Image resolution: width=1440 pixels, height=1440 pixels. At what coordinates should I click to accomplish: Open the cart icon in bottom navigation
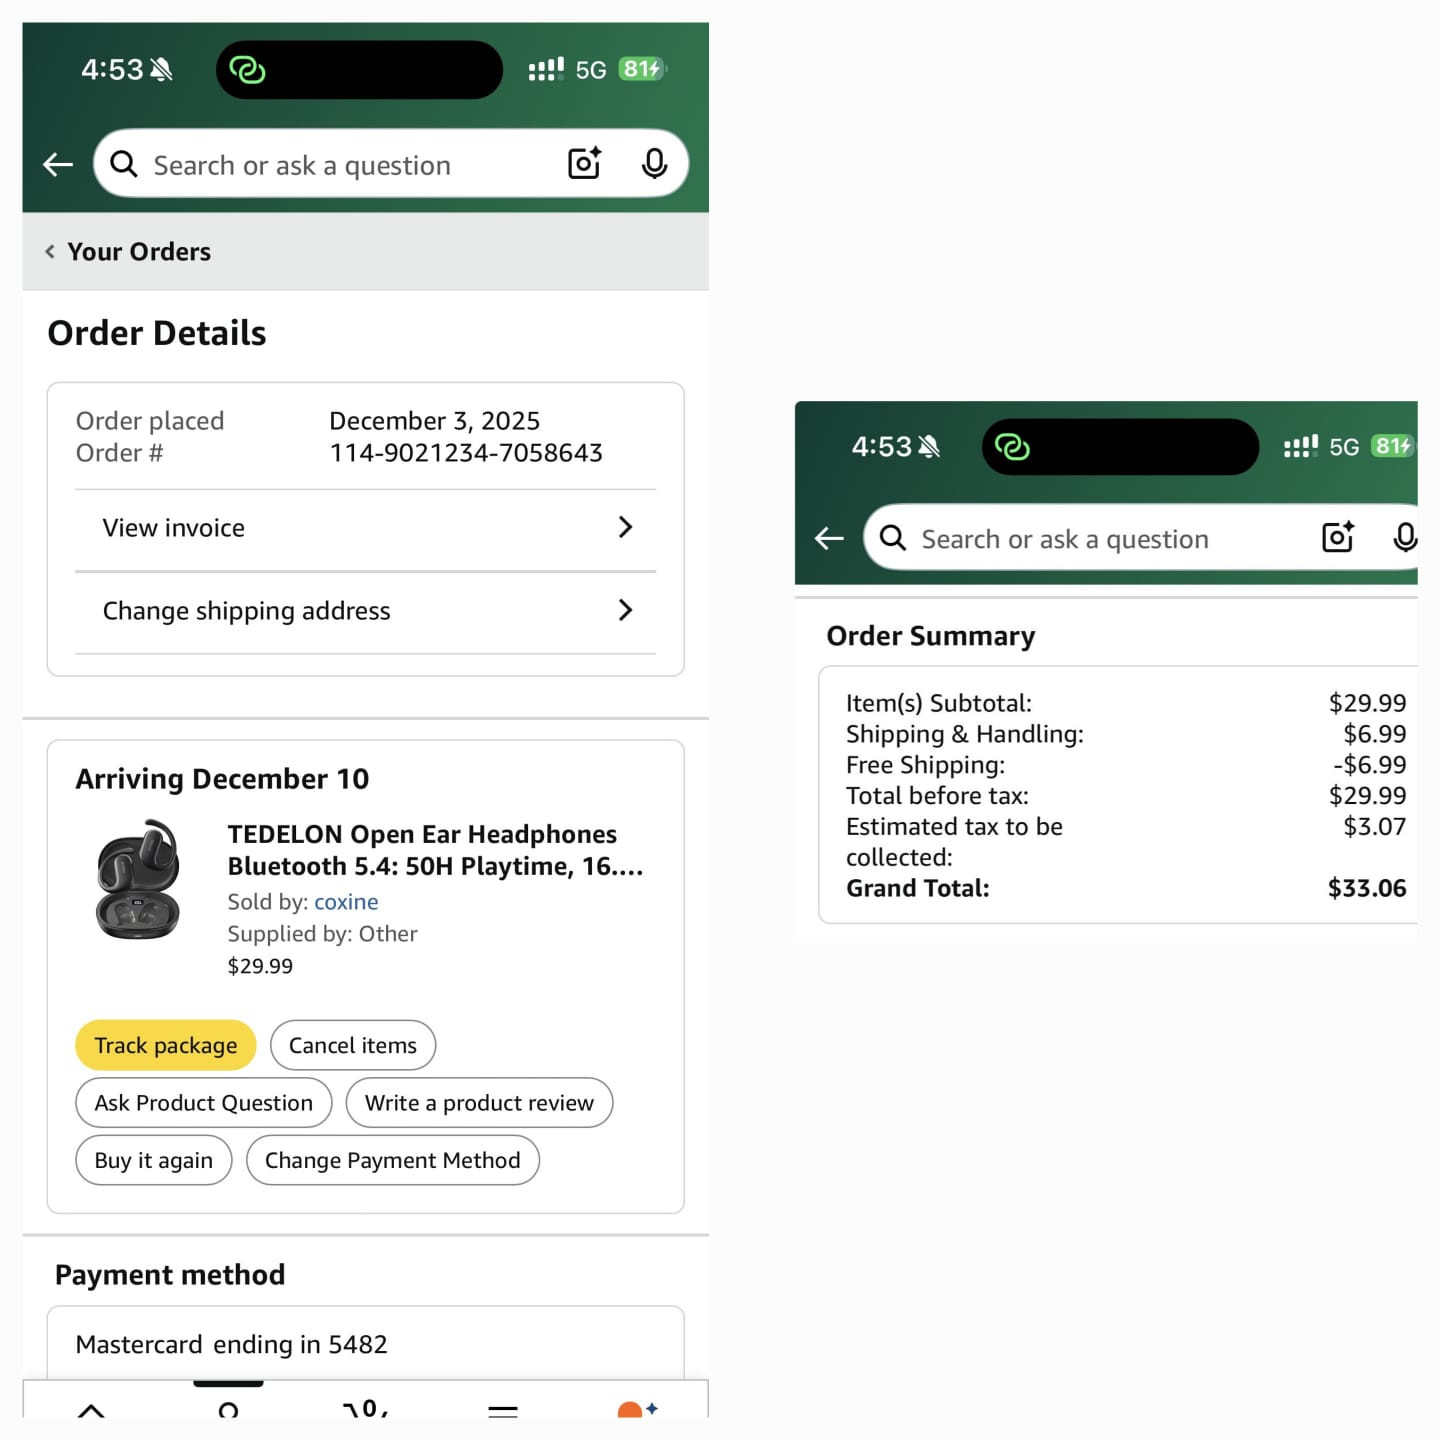click(x=366, y=1408)
